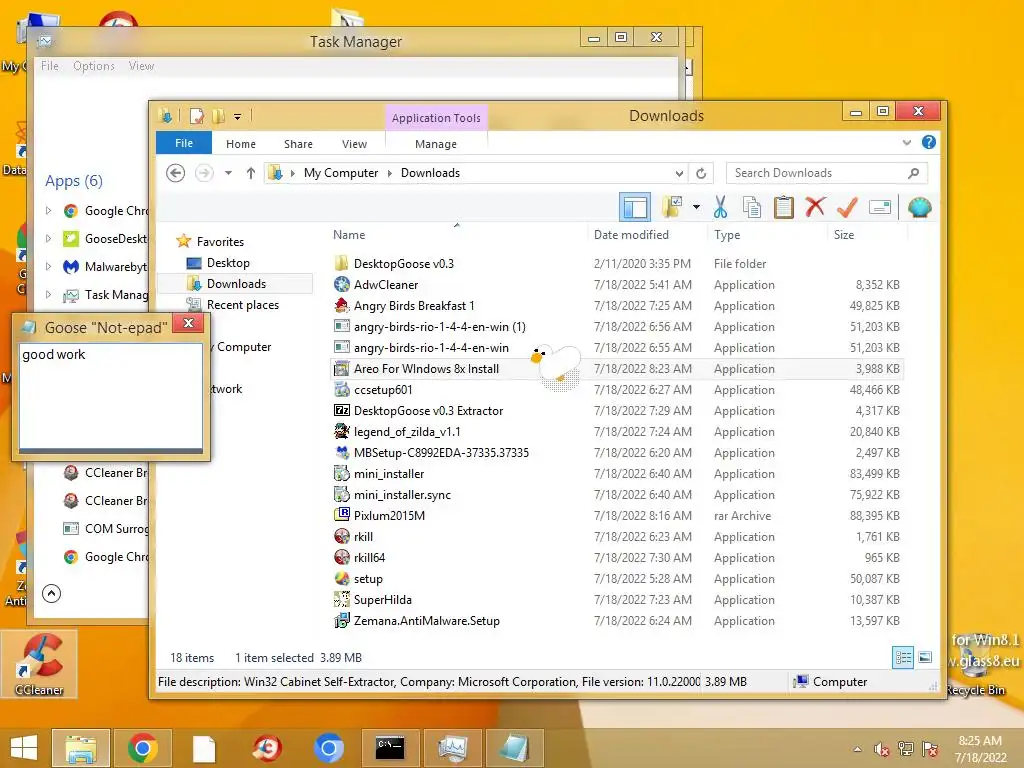
Task: Expand the Google Chrome row in Task Manager
Action: (x=48, y=211)
